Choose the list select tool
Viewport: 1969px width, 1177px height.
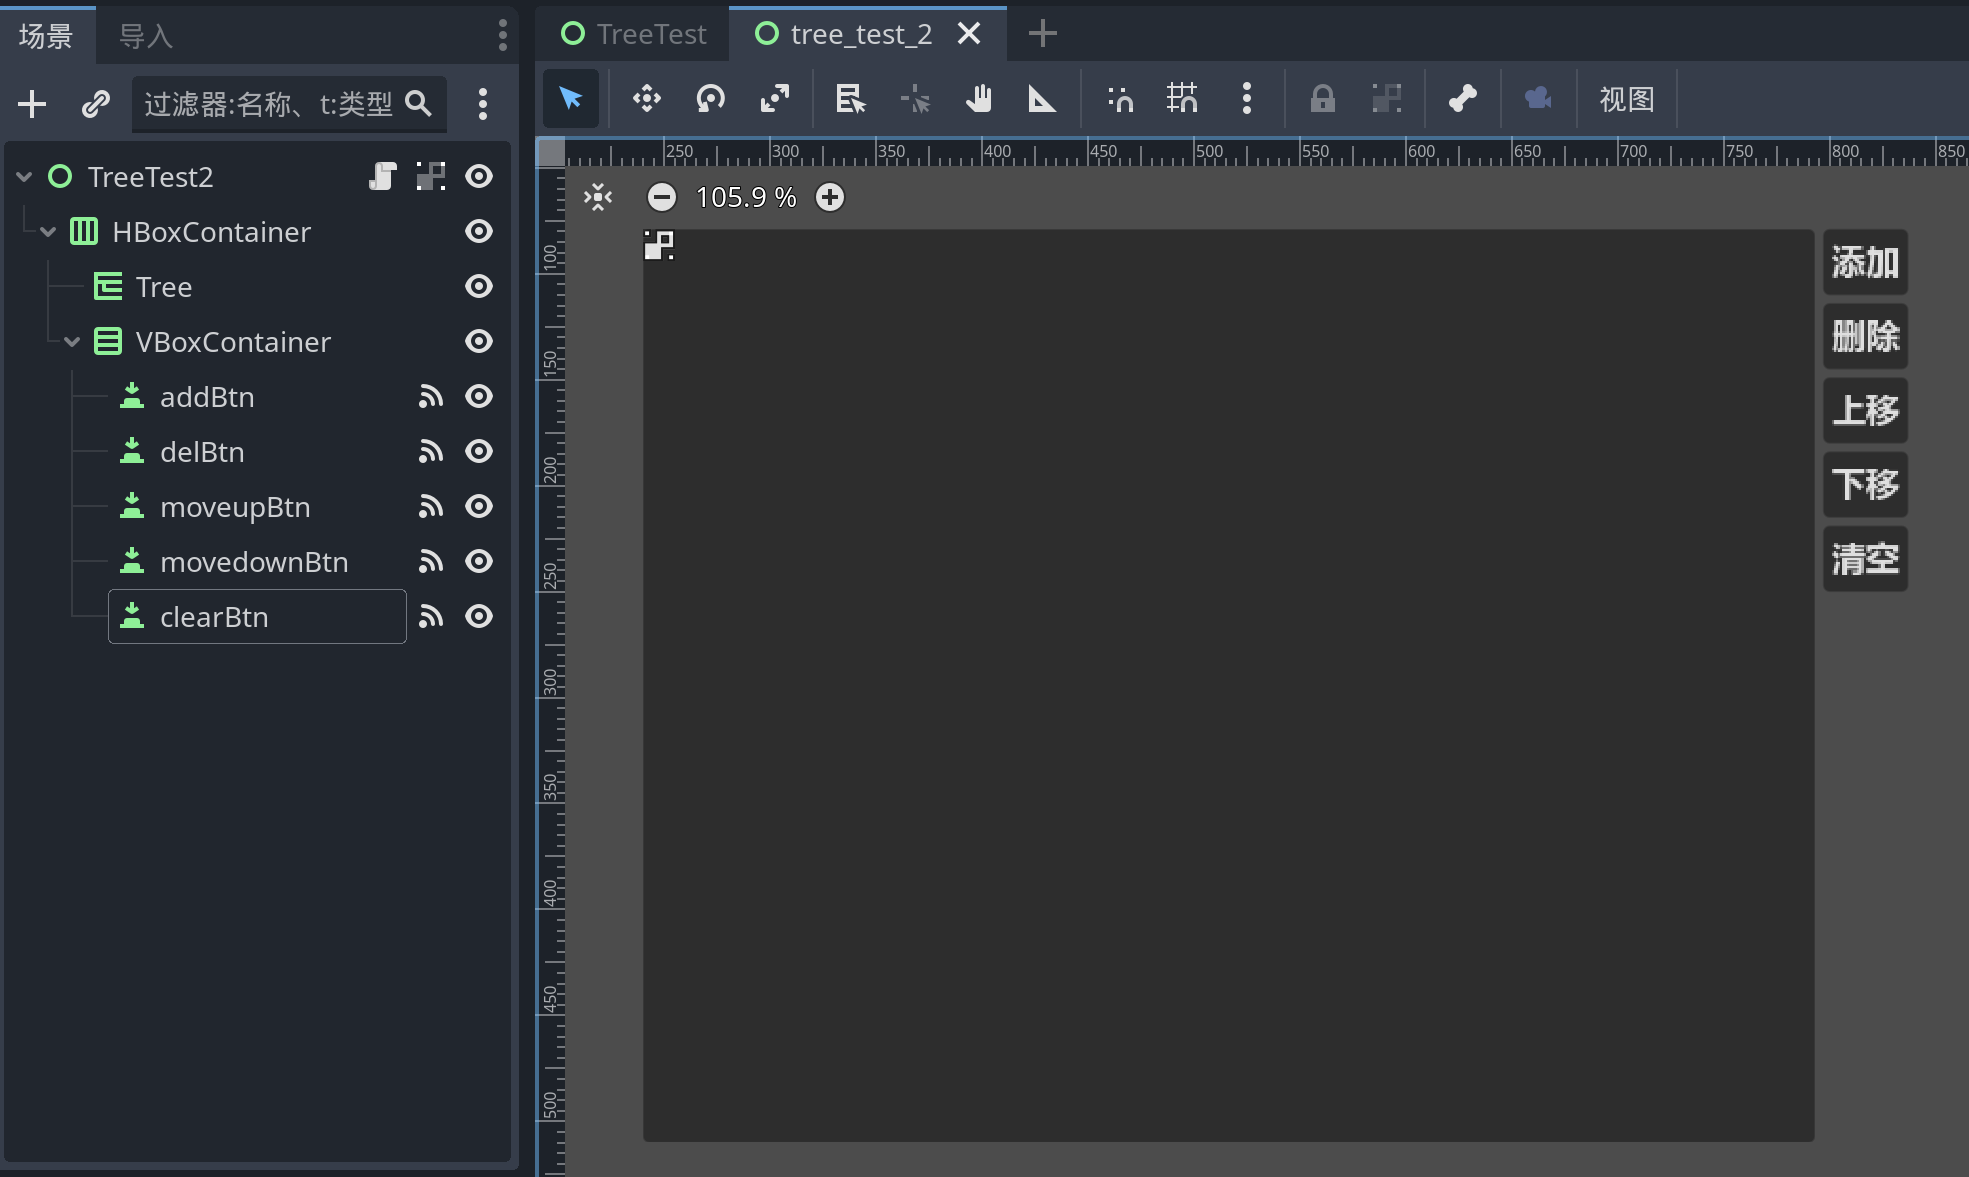[x=851, y=98]
